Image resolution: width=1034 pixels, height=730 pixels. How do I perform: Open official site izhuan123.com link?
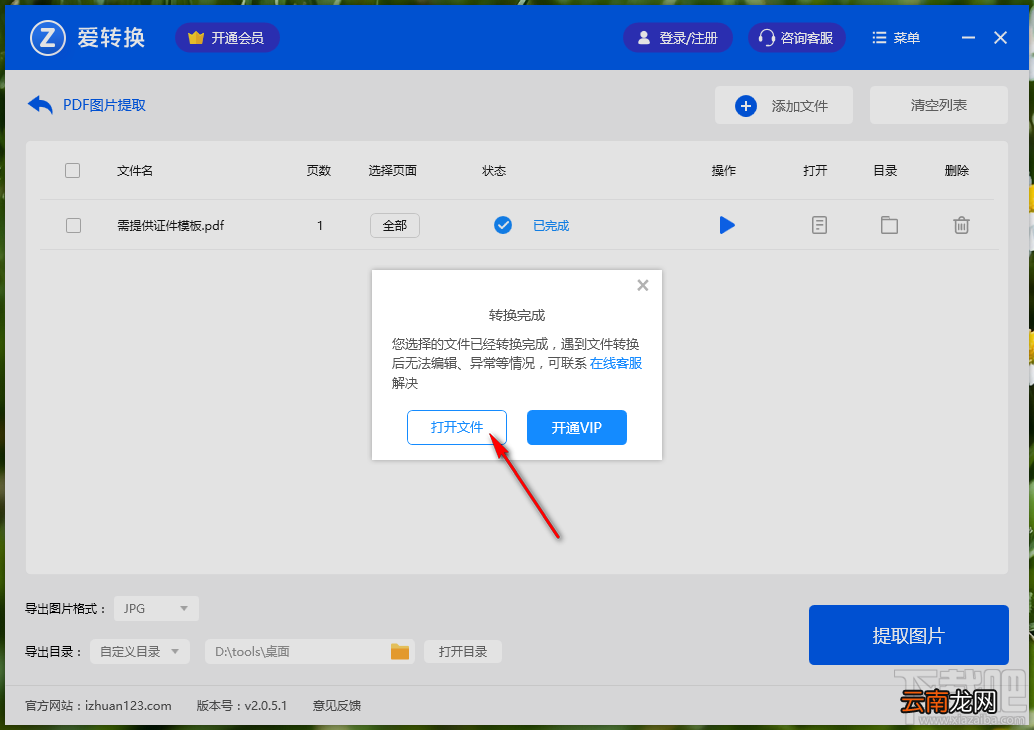point(128,706)
